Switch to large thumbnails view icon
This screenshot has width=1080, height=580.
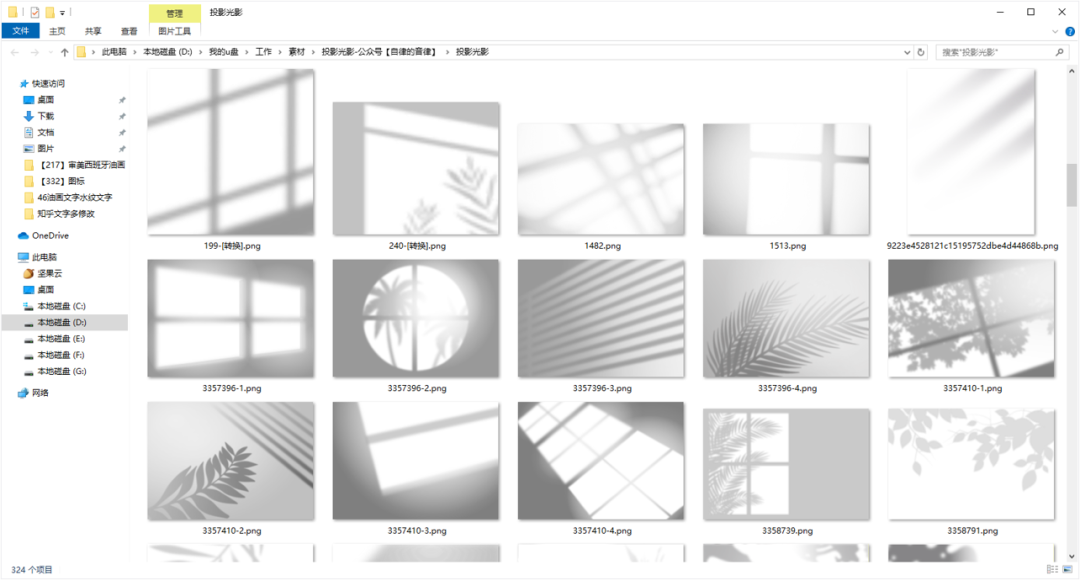(1068, 570)
